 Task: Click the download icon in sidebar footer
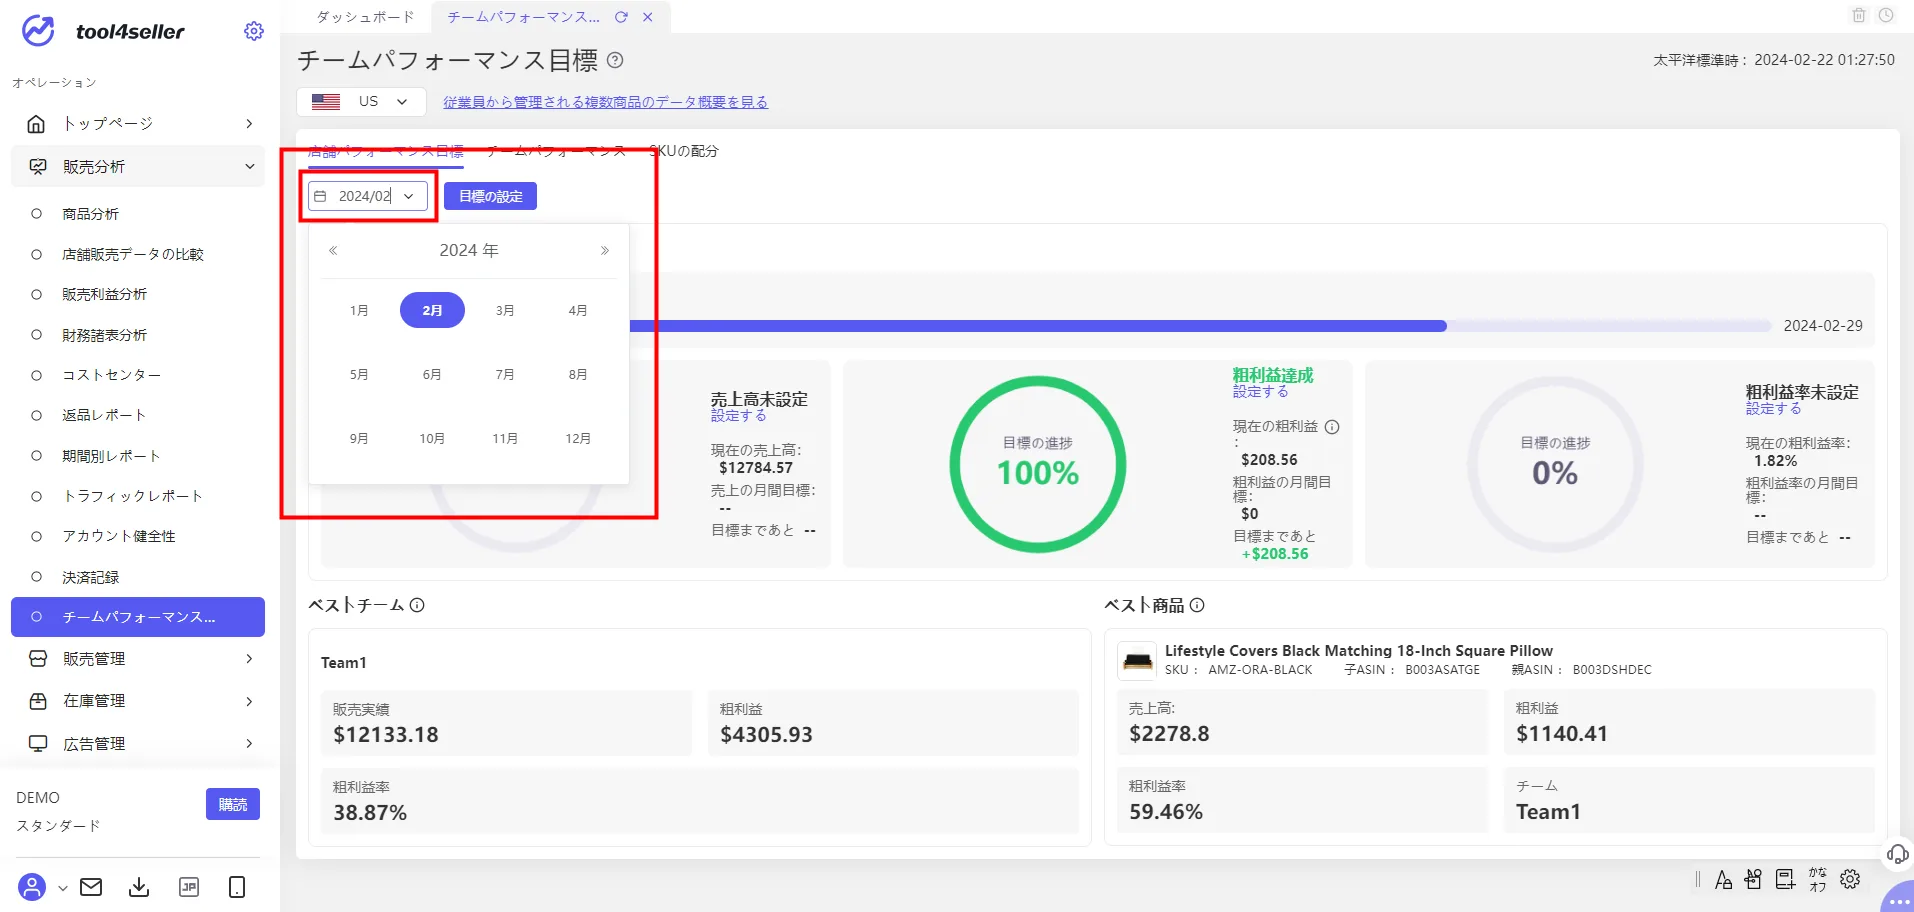click(139, 887)
